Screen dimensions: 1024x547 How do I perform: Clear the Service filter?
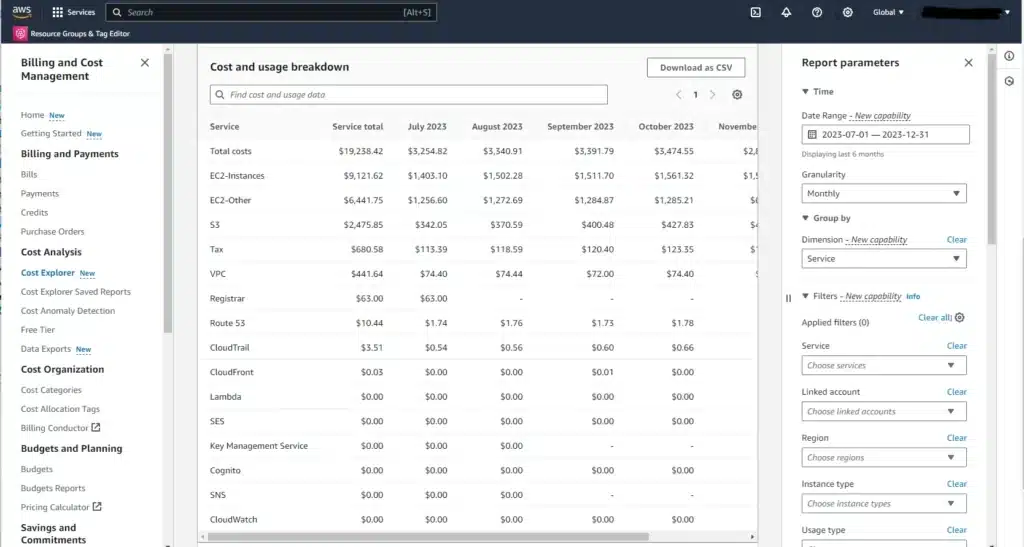pos(957,346)
